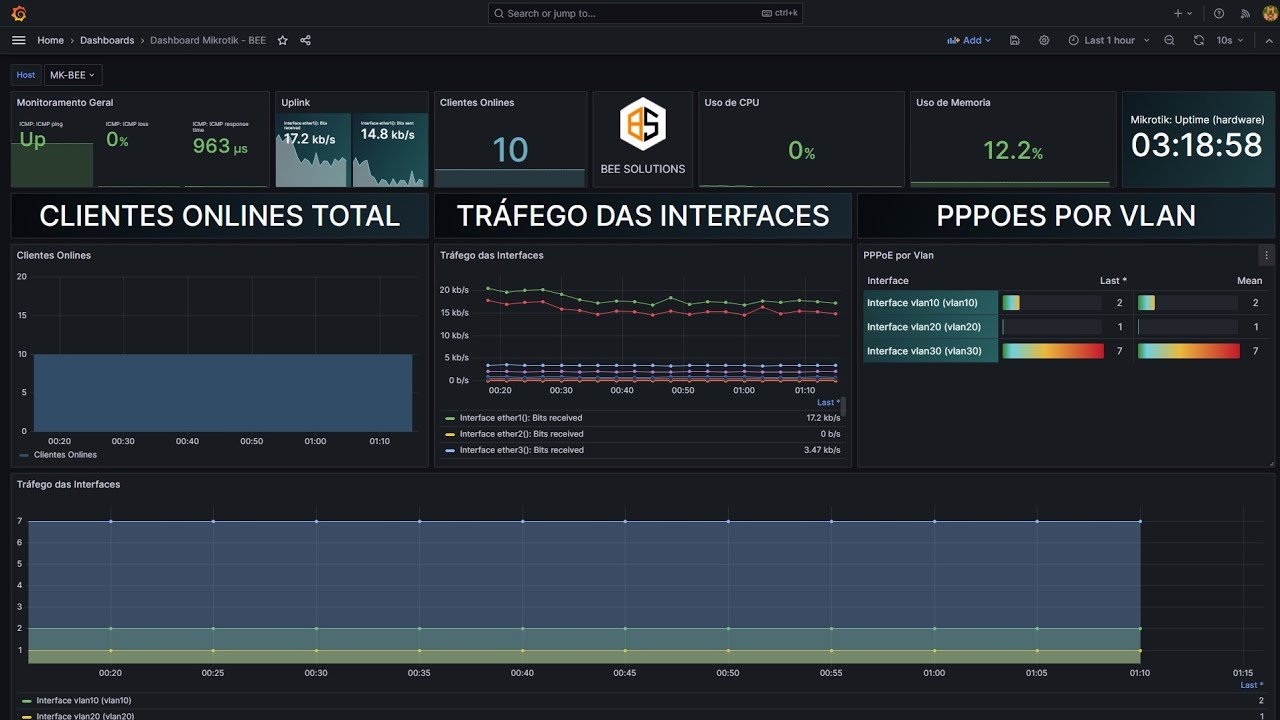Open the news feed icon
The image size is (1280, 720).
click(1245, 13)
